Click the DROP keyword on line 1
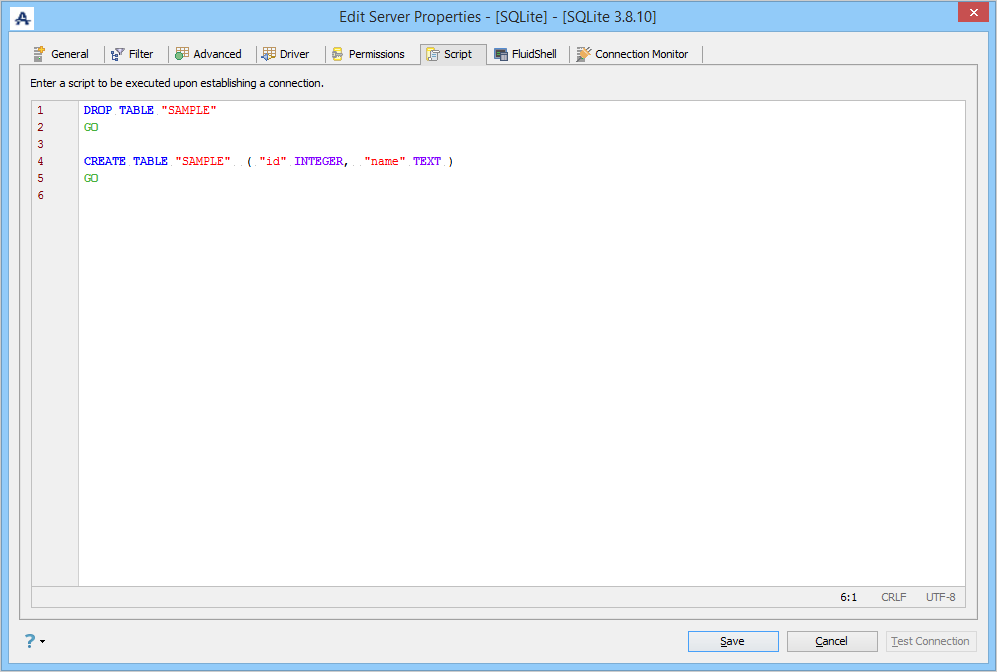This screenshot has width=997, height=672. [x=98, y=110]
